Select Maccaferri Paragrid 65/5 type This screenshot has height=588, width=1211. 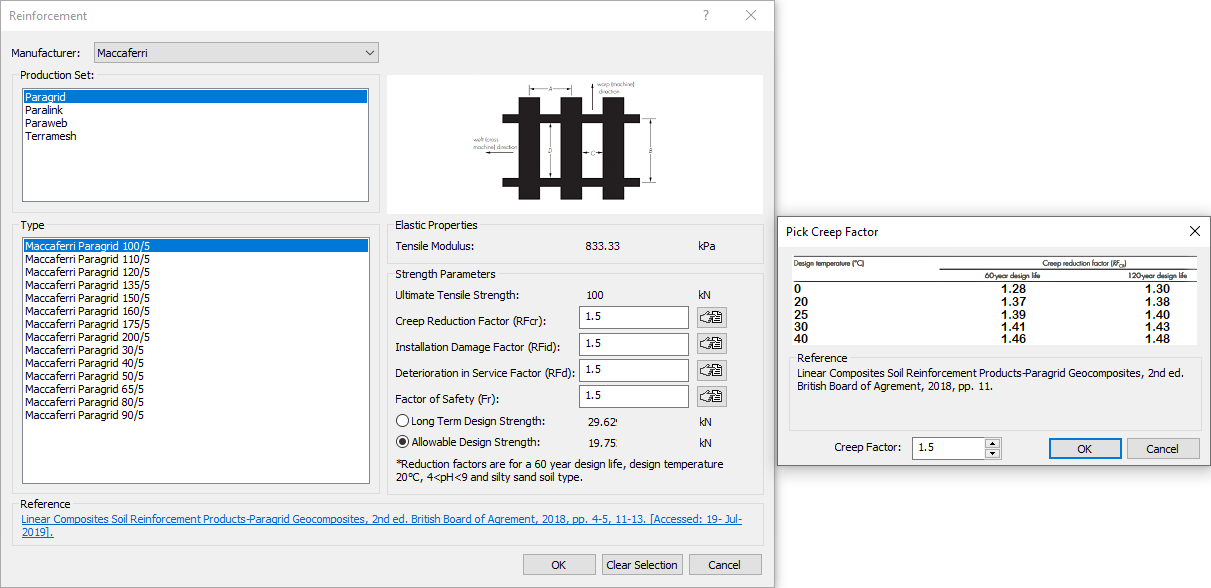point(195,389)
